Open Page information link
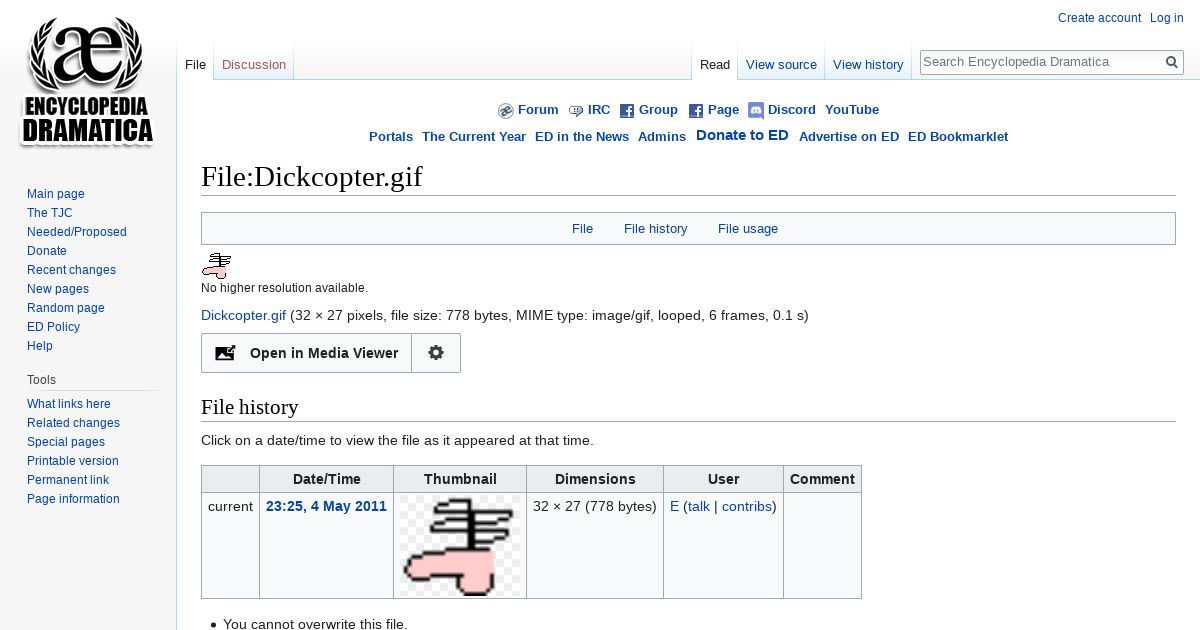The image size is (1200, 630). [x=73, y=499]
